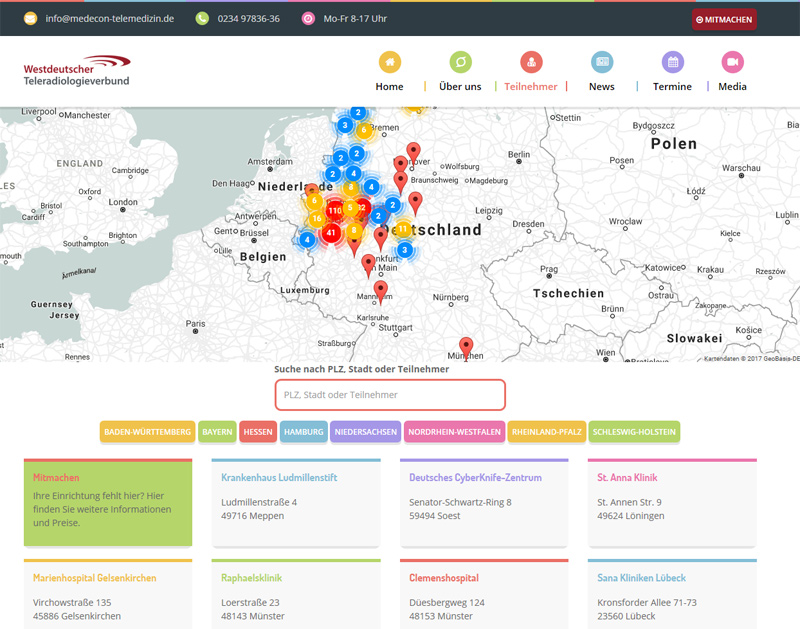
Task: Click the pink Media video camera icon
Action: tap(733, 62)
